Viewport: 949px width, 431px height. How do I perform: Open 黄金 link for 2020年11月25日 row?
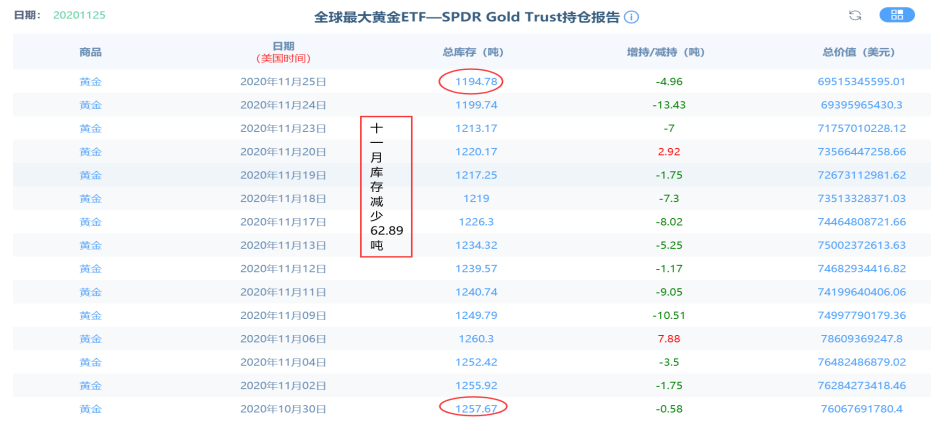click(x=90, y=82)
